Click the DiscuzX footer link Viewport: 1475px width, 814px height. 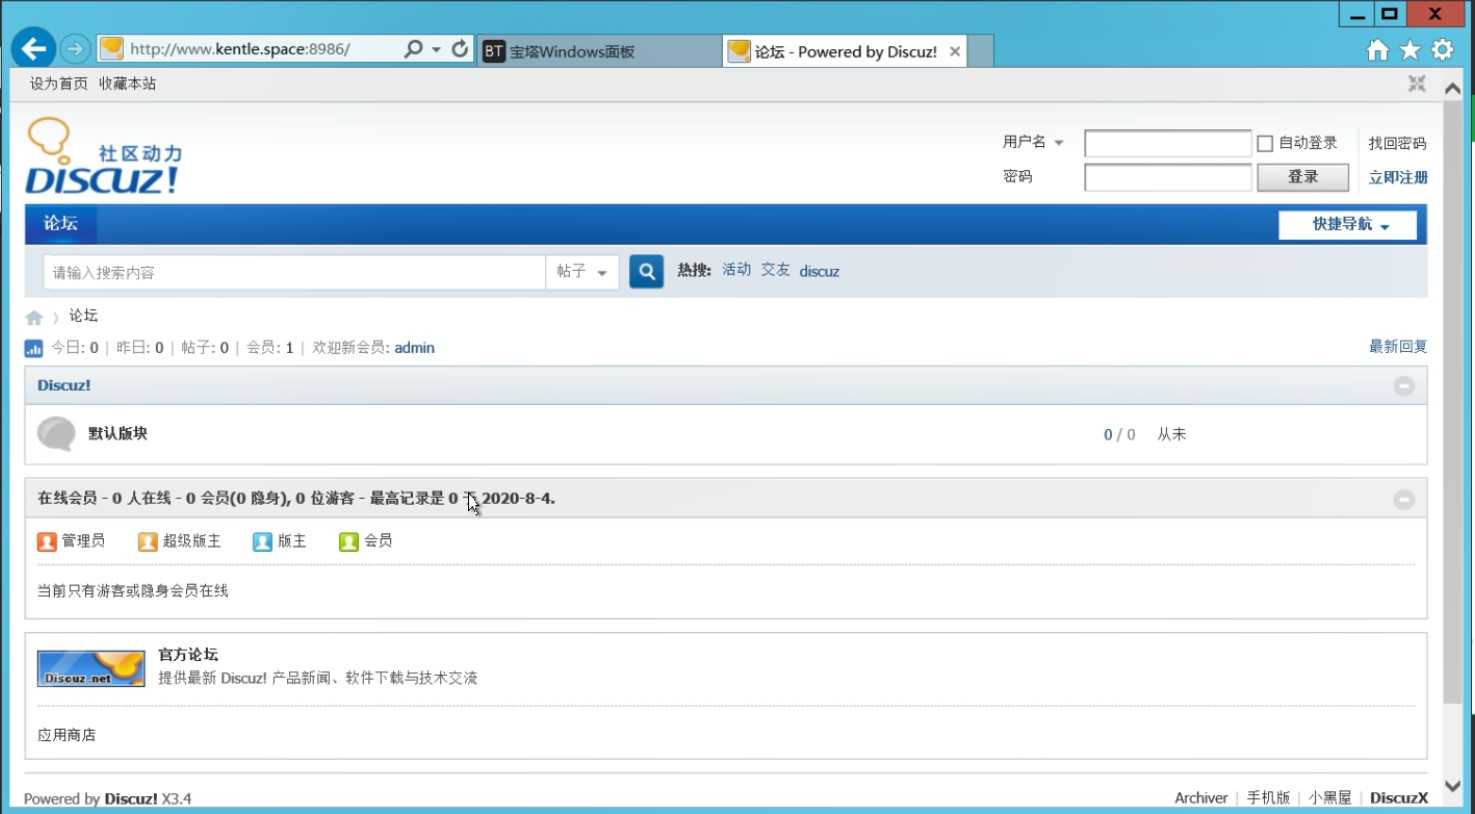tap(1399, 798)
